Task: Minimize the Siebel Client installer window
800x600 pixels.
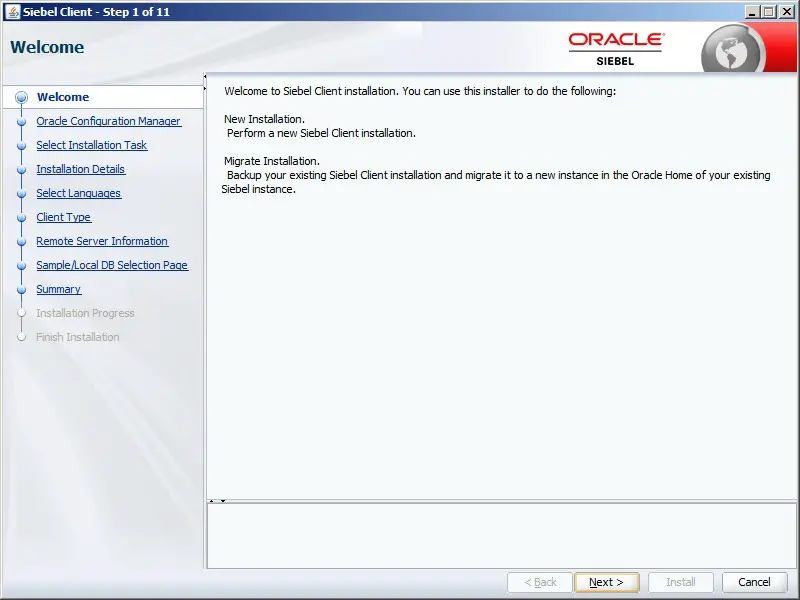Action: pyautogui.click(x=751, y=12)
